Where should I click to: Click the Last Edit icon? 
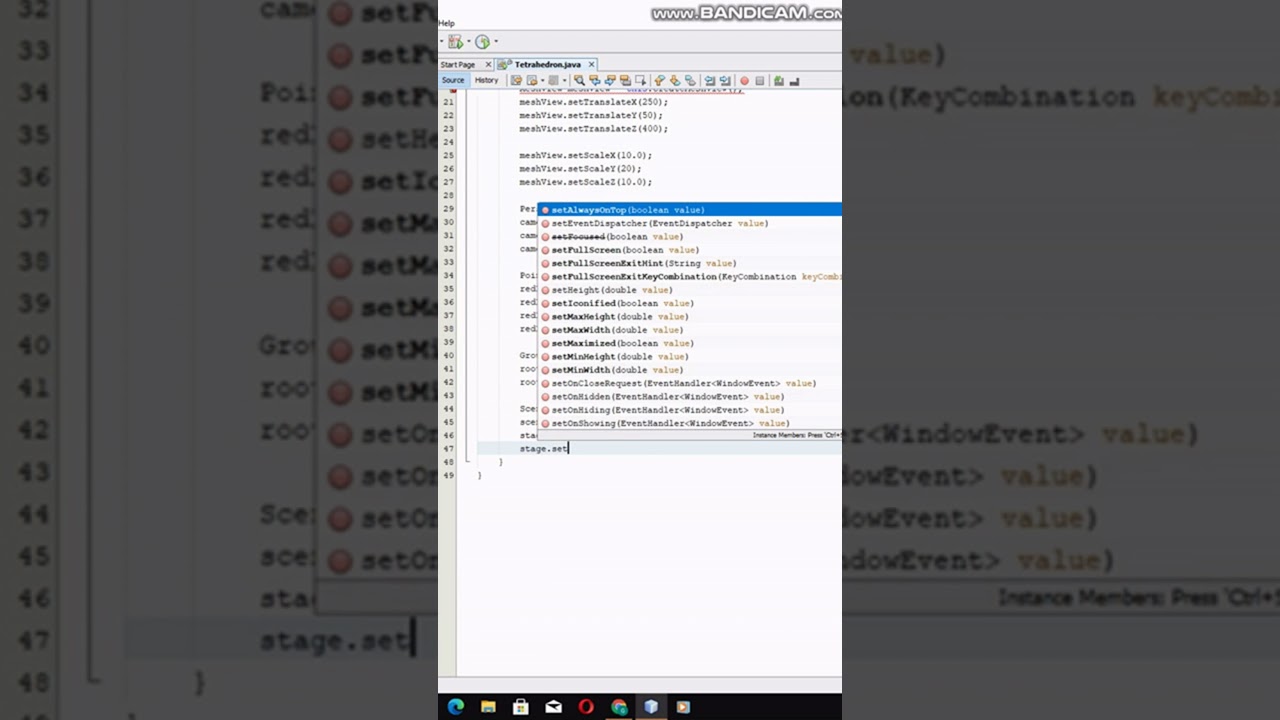coord(516,80)
